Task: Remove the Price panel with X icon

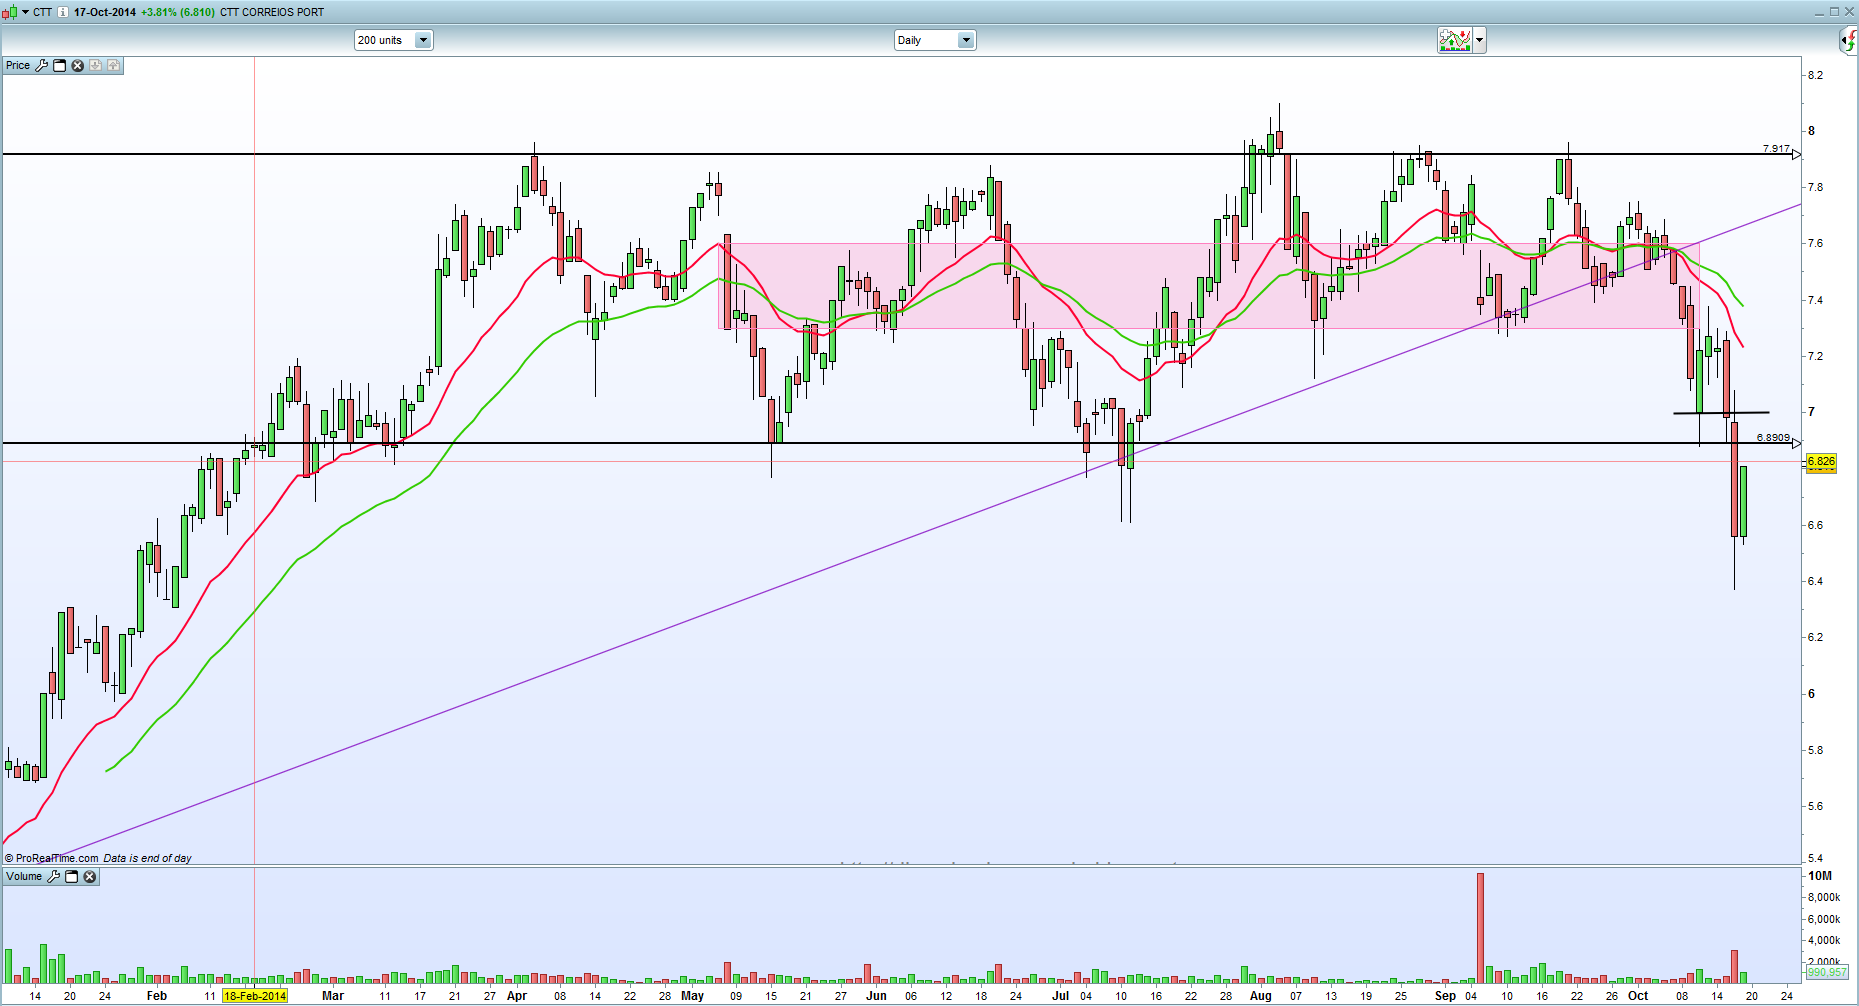Action: [x=78, y=65]
